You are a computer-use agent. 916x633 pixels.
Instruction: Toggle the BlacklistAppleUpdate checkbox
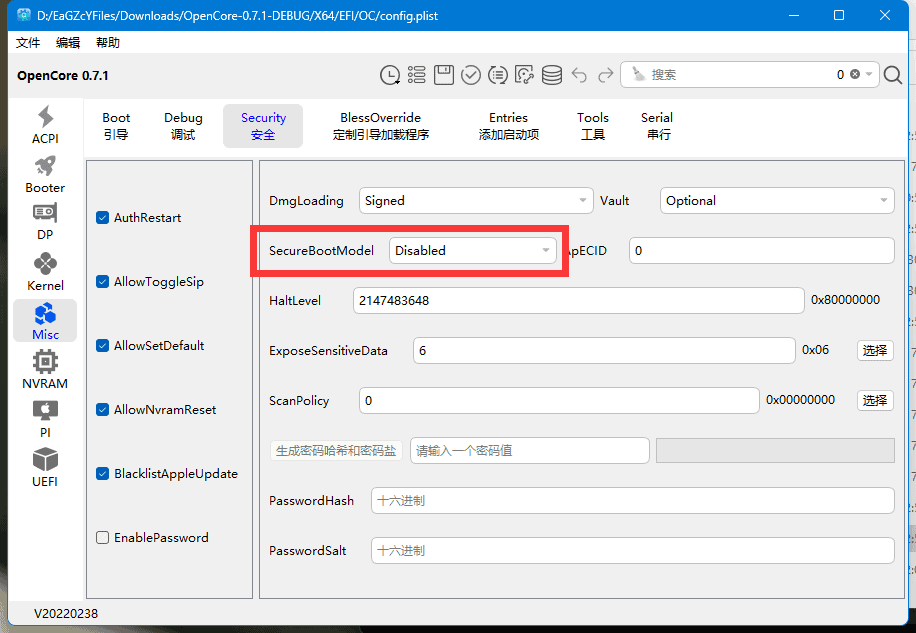pyautogui.click(x=103, y=474)
